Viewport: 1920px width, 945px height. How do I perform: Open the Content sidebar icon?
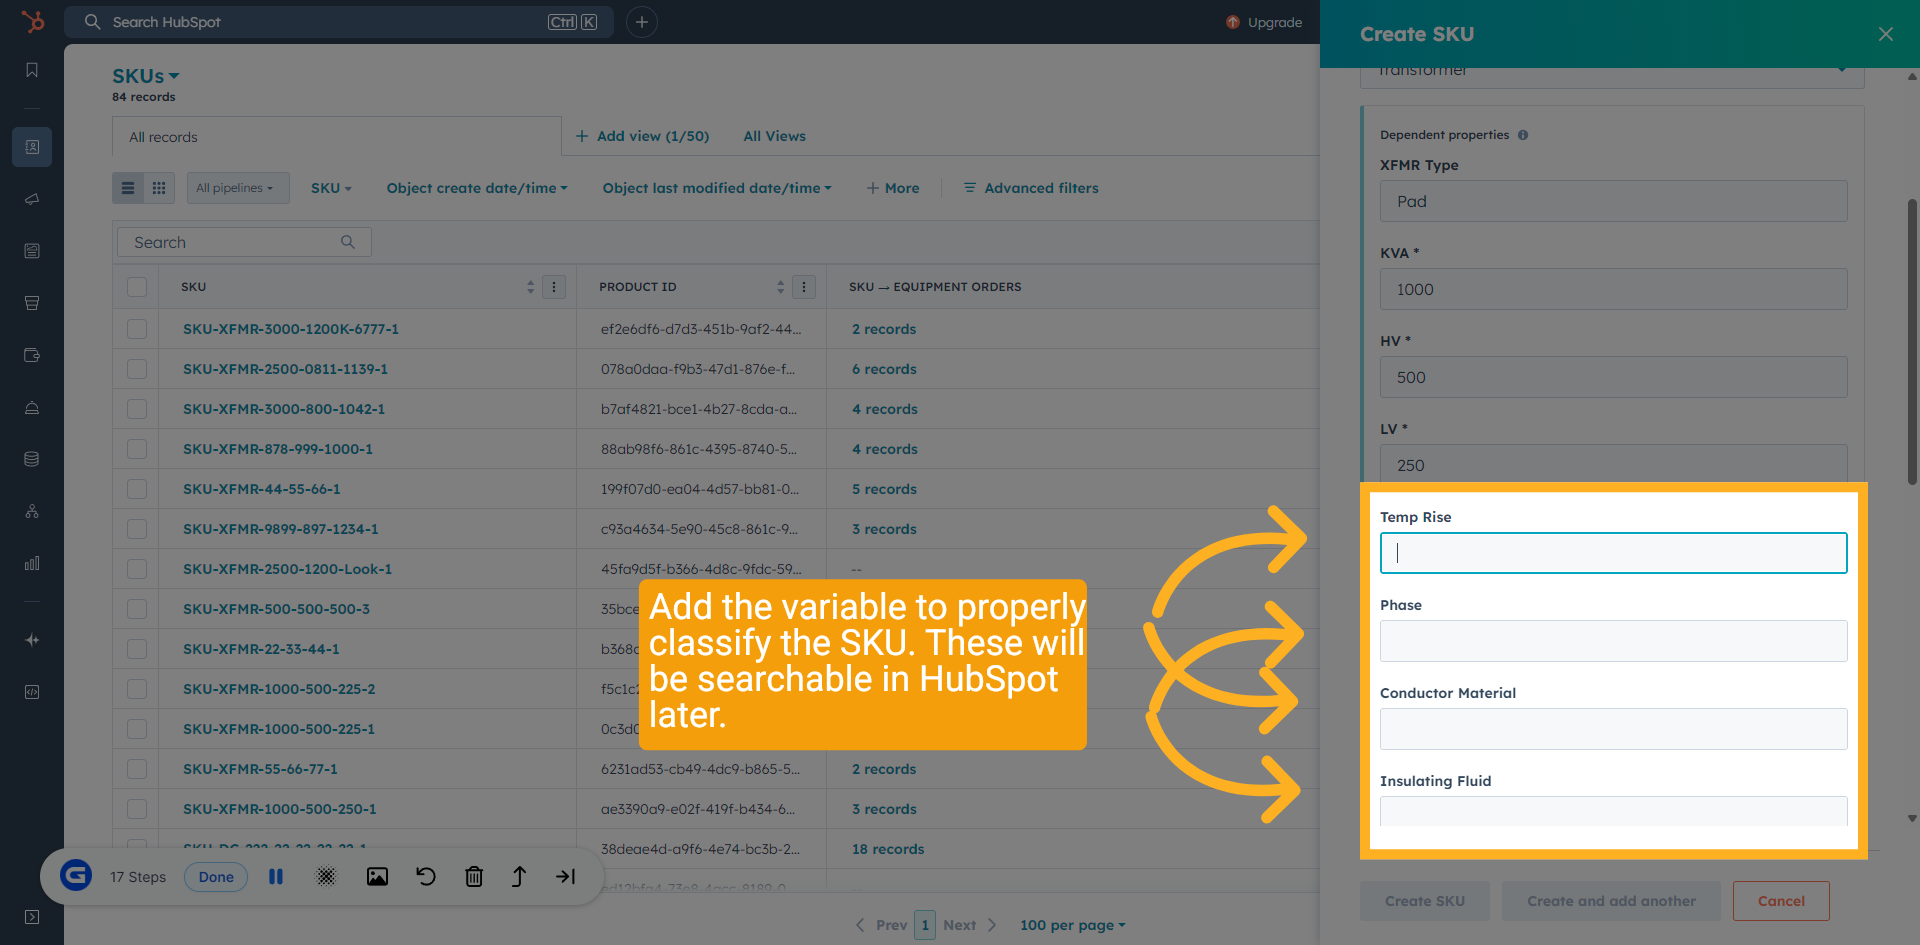[x=32, y=251]
